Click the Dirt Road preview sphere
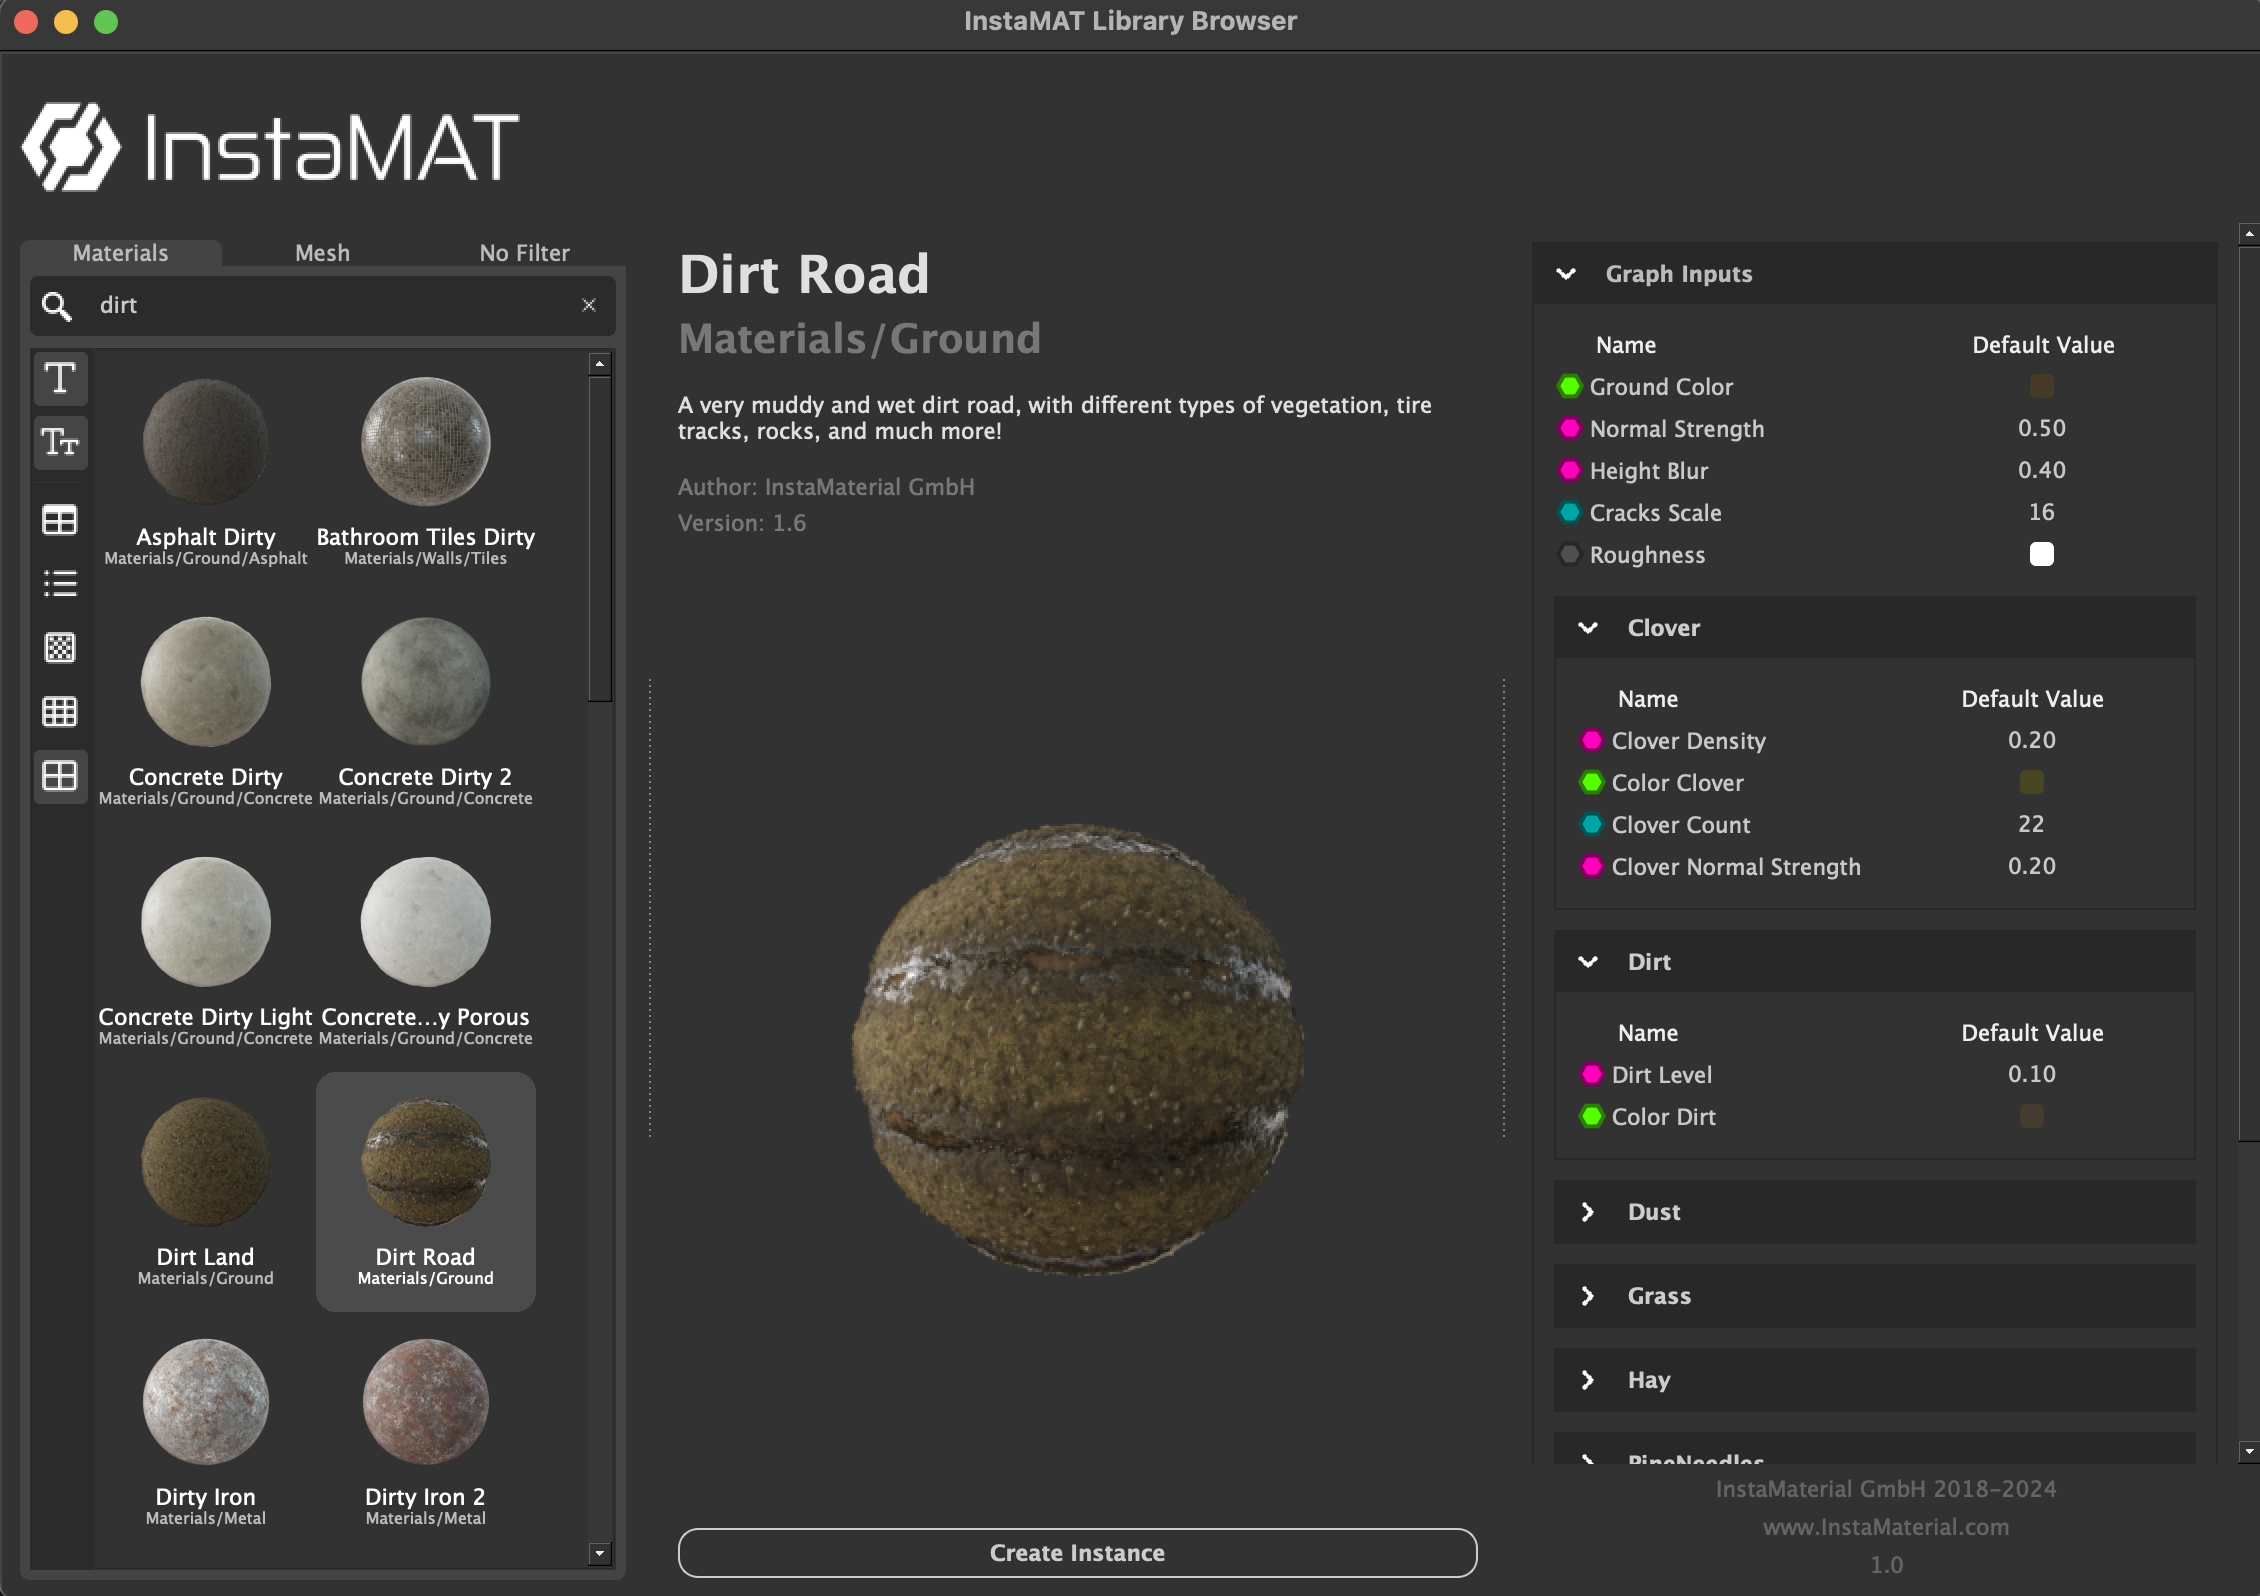Viewport: 2260px width, 1596px height. point(1077,1049)
